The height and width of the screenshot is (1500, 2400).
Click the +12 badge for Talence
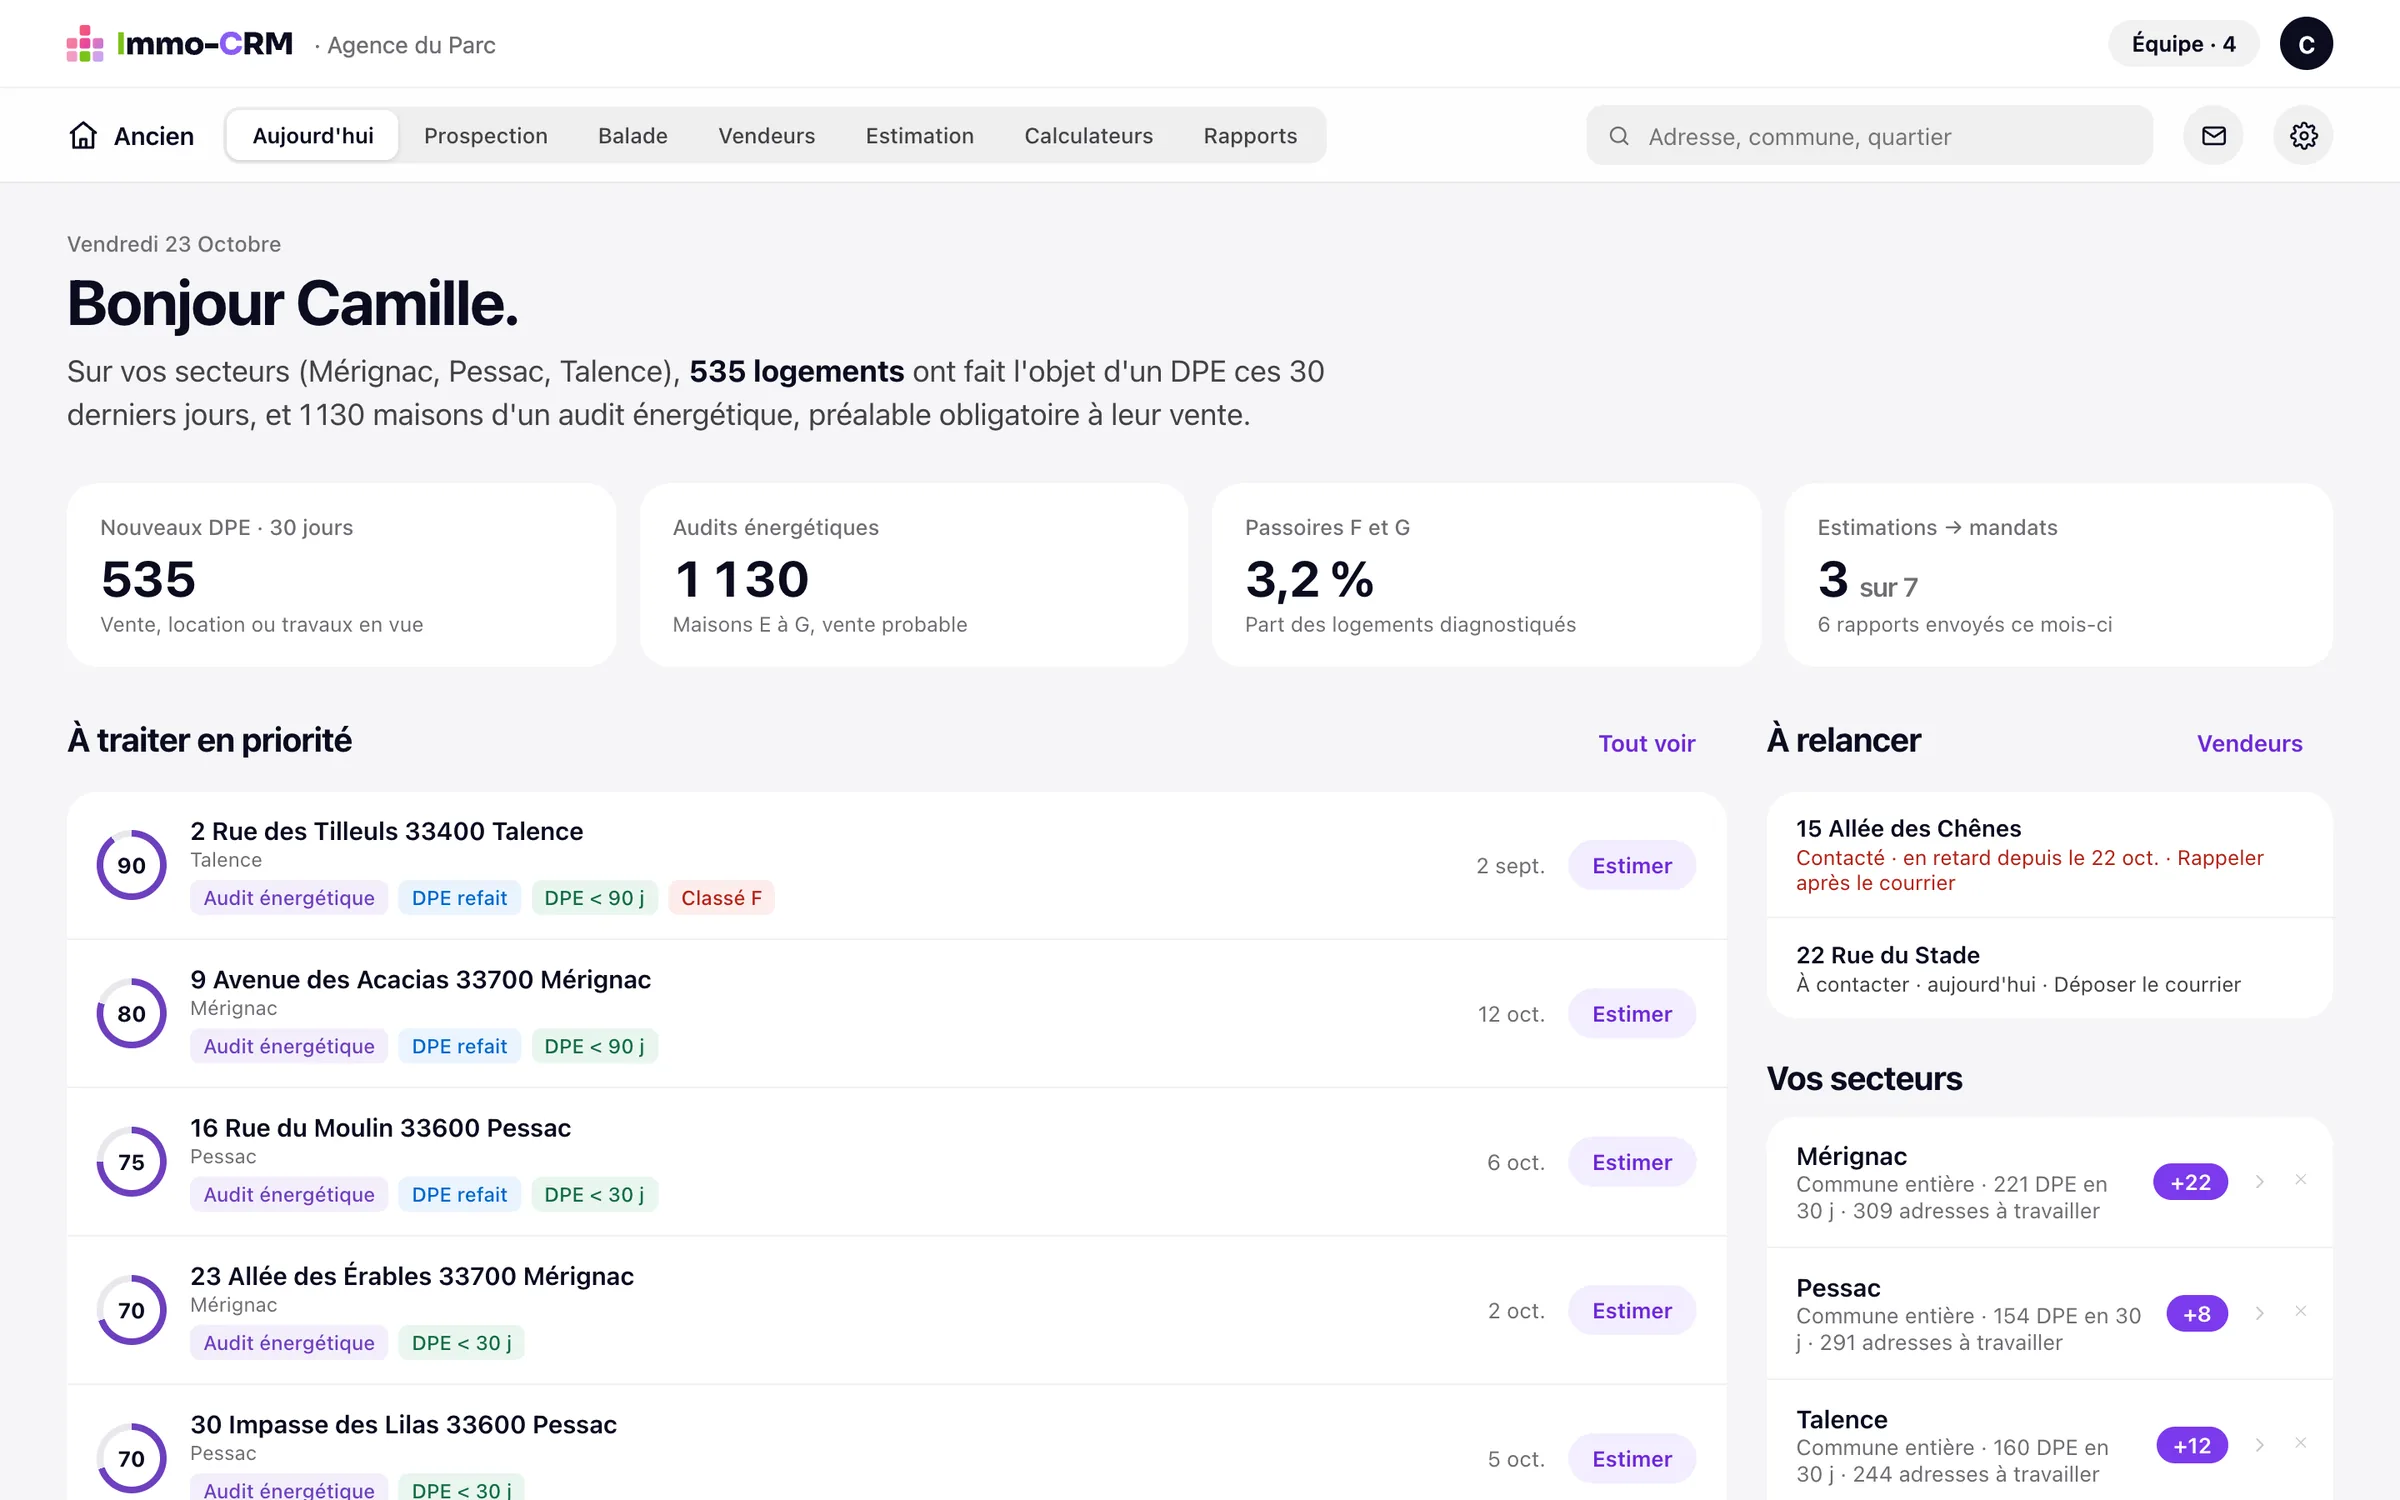[x=2192, y=1445]
